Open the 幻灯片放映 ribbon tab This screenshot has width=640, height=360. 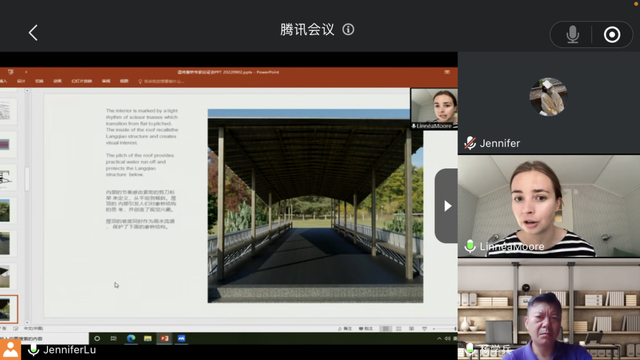point(82,81)
